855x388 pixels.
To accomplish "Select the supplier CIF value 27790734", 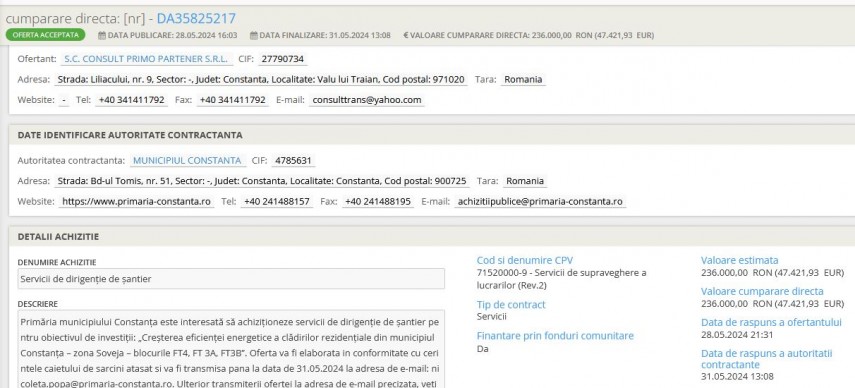I will click(282, 59).
